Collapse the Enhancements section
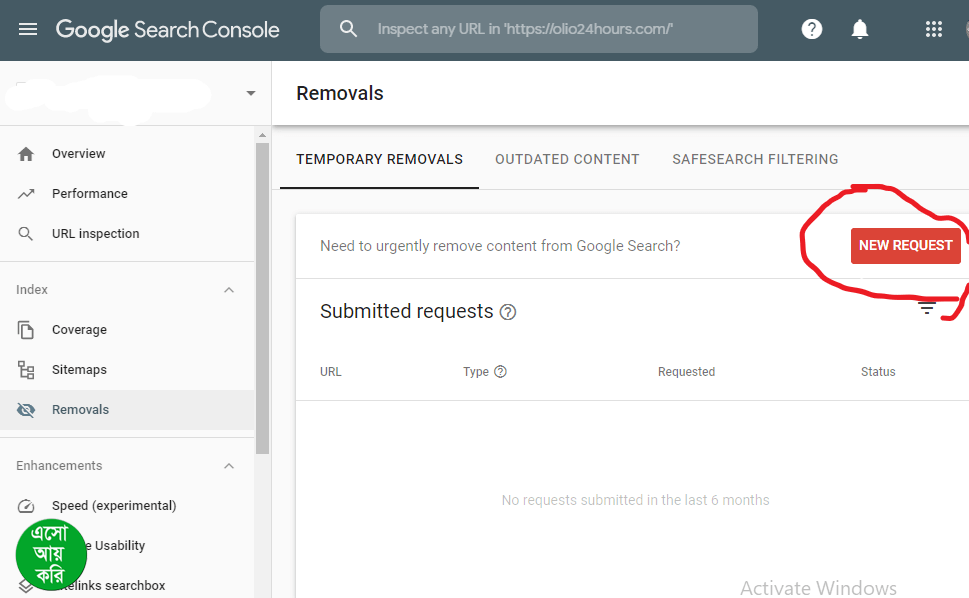The image size is (969, 598). click(x=229, y=466)
